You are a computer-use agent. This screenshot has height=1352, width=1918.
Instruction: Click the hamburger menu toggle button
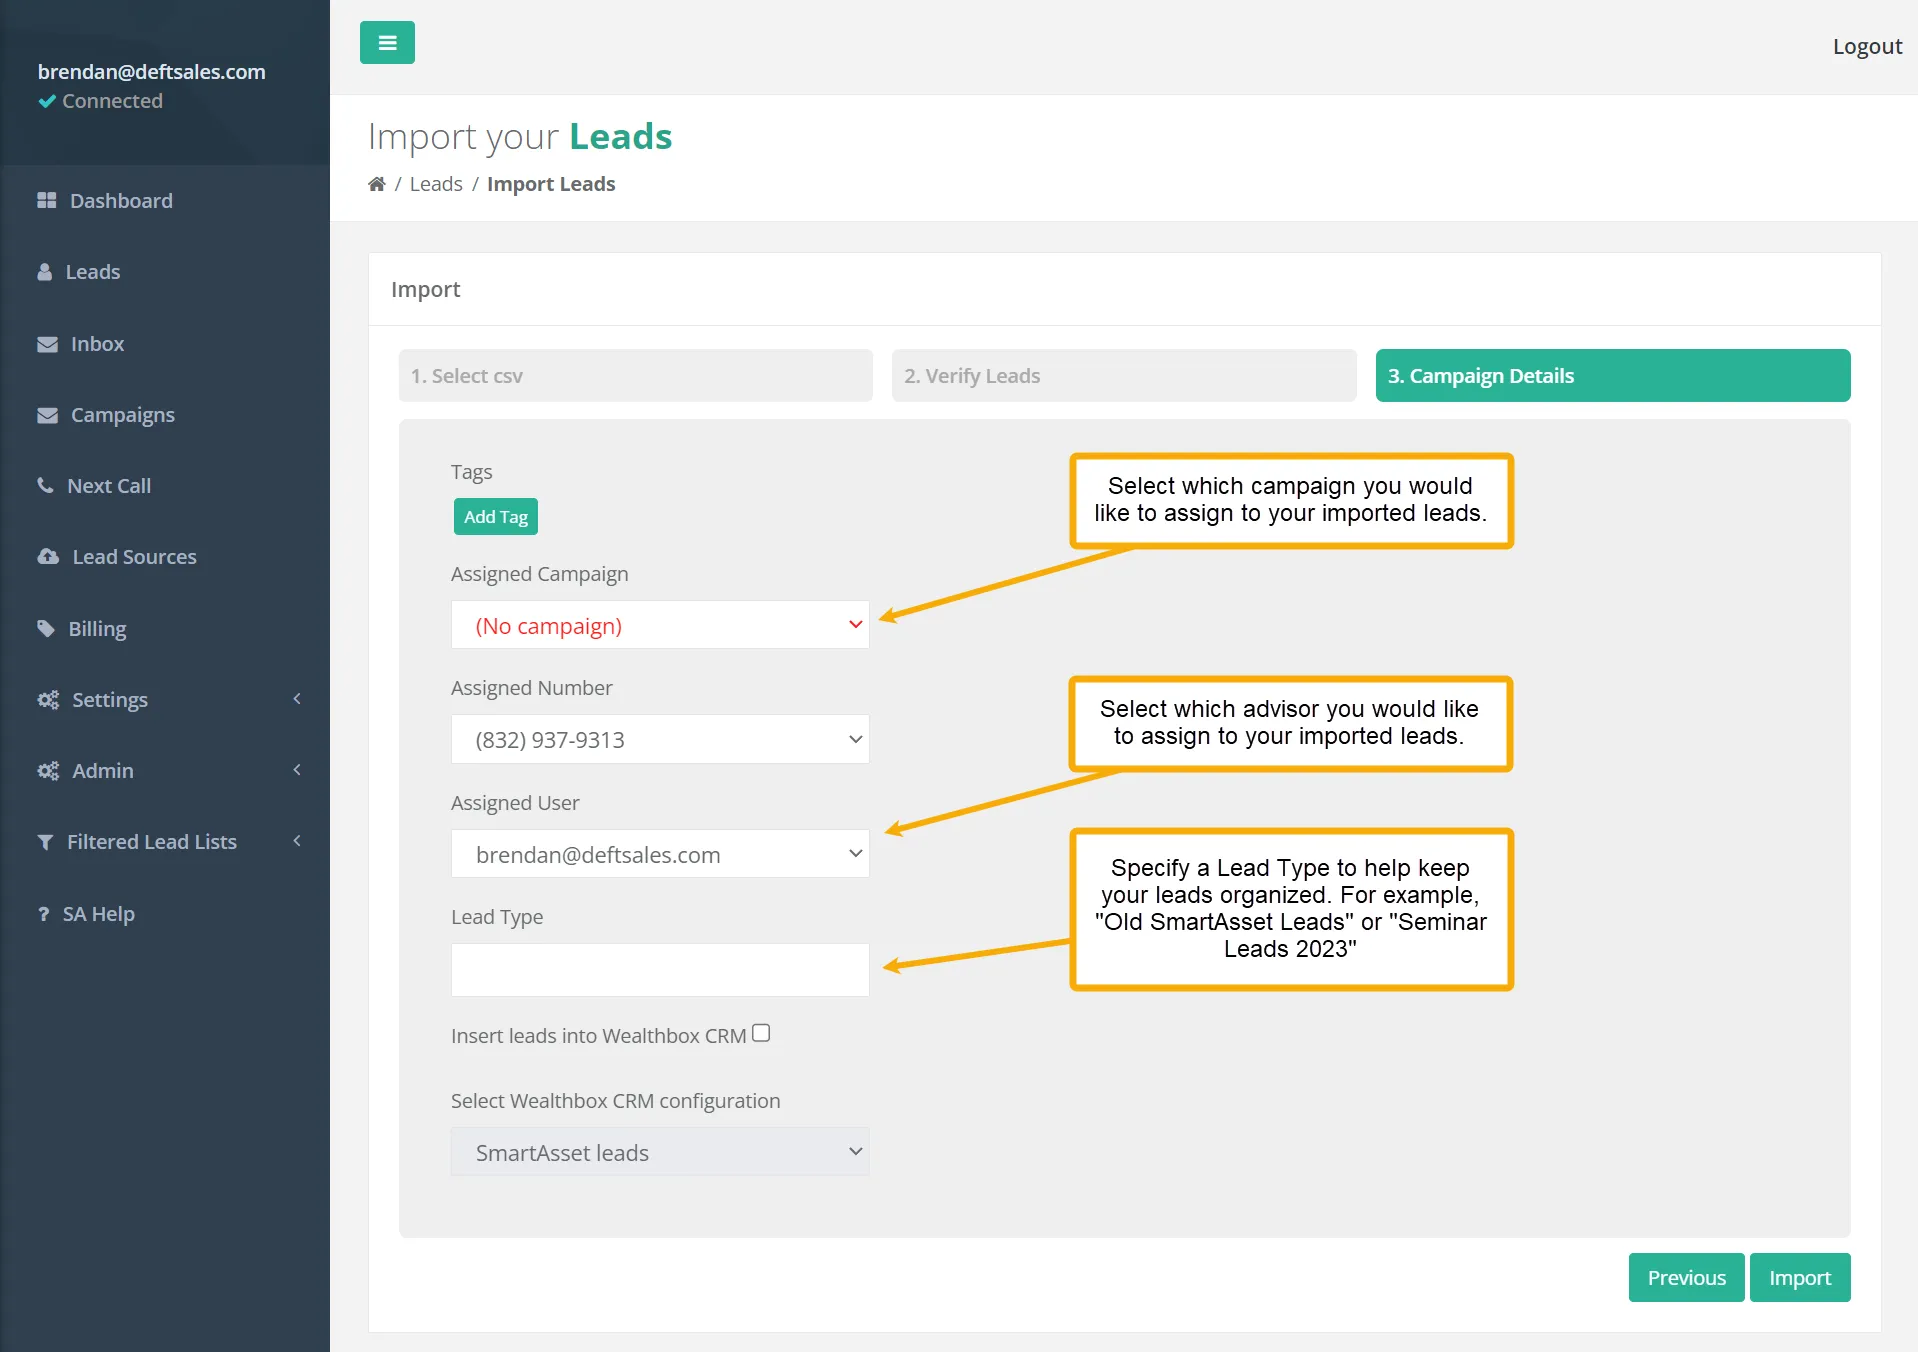pos(387,43)
